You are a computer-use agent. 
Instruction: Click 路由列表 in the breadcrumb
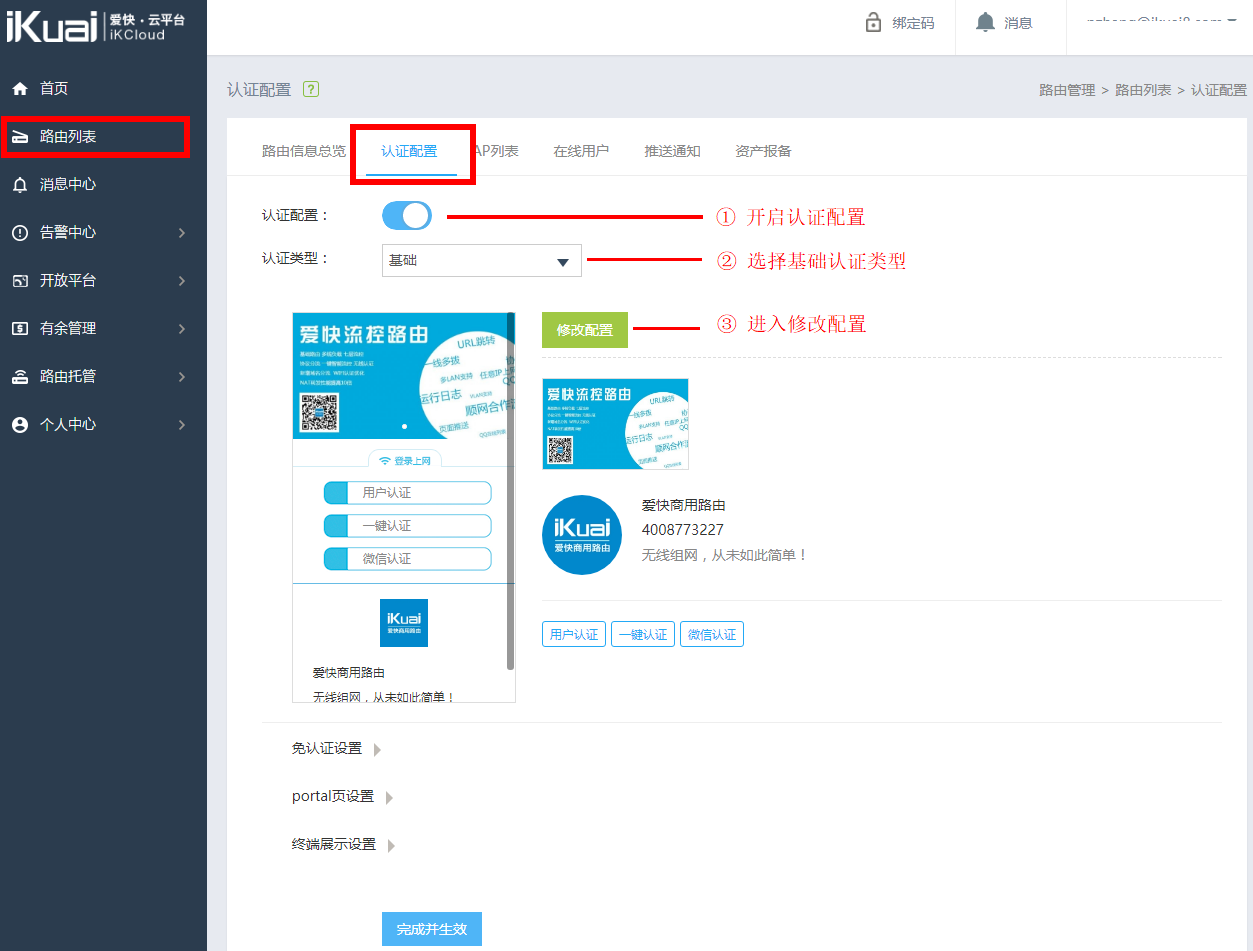(1143, 90)
